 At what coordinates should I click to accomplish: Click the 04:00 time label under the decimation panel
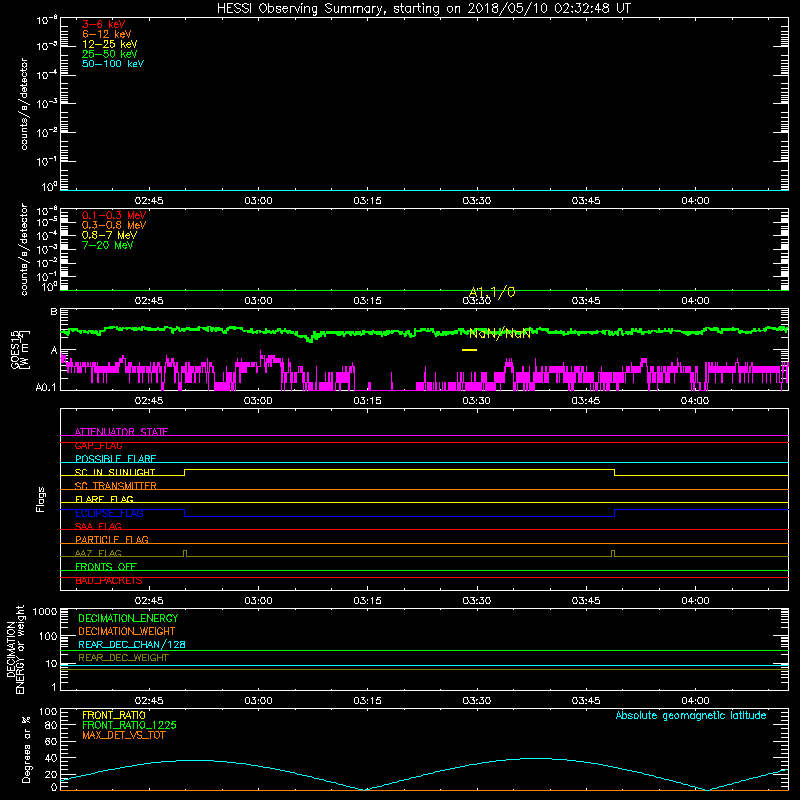click(x=695, y=701)
